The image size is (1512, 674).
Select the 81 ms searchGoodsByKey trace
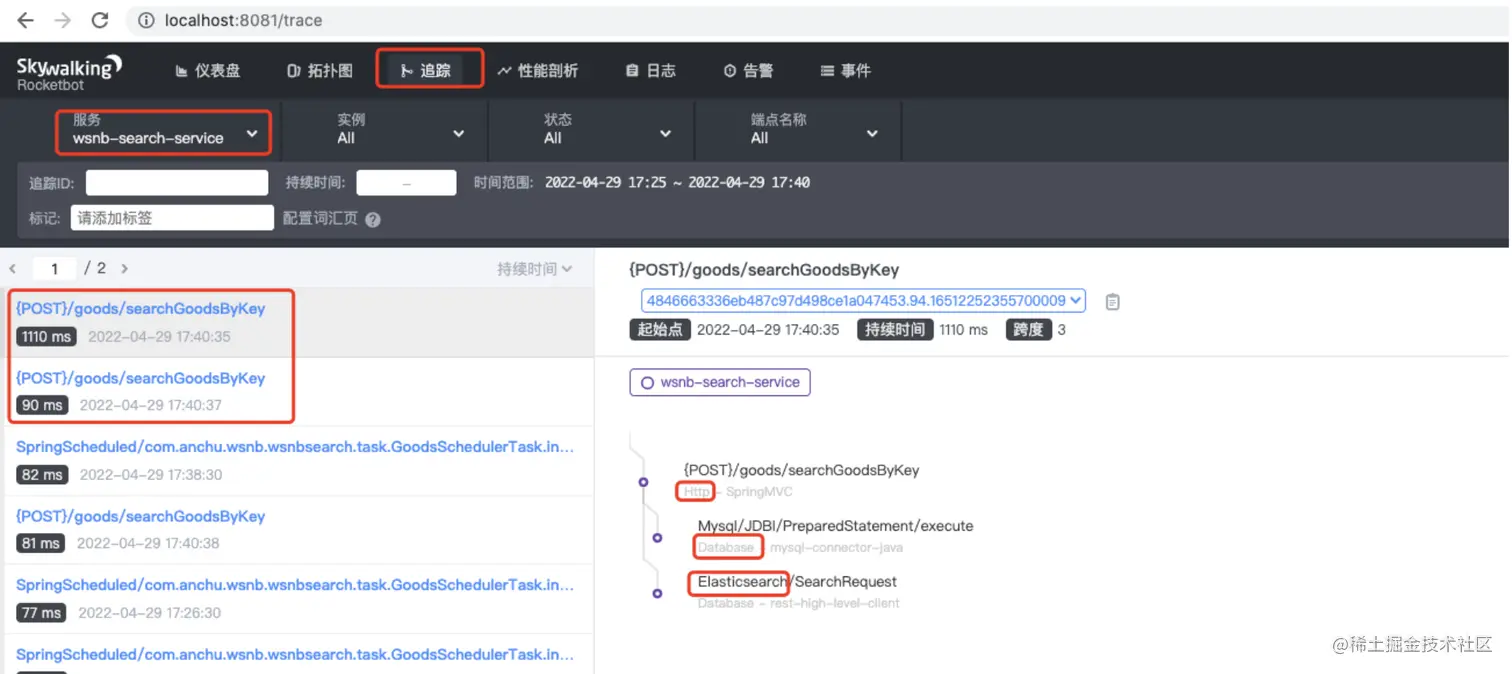click(297, 530)
